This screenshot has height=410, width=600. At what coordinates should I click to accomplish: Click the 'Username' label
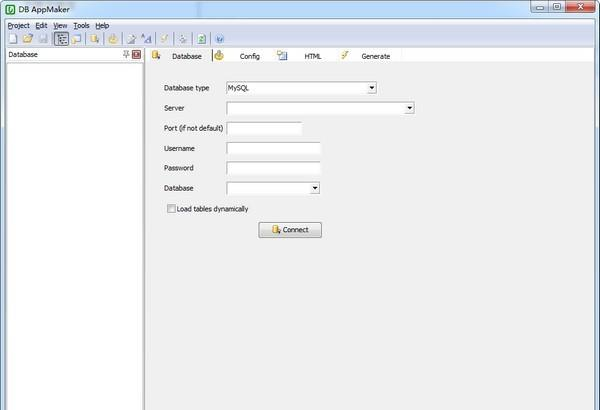tap(179, 149)
